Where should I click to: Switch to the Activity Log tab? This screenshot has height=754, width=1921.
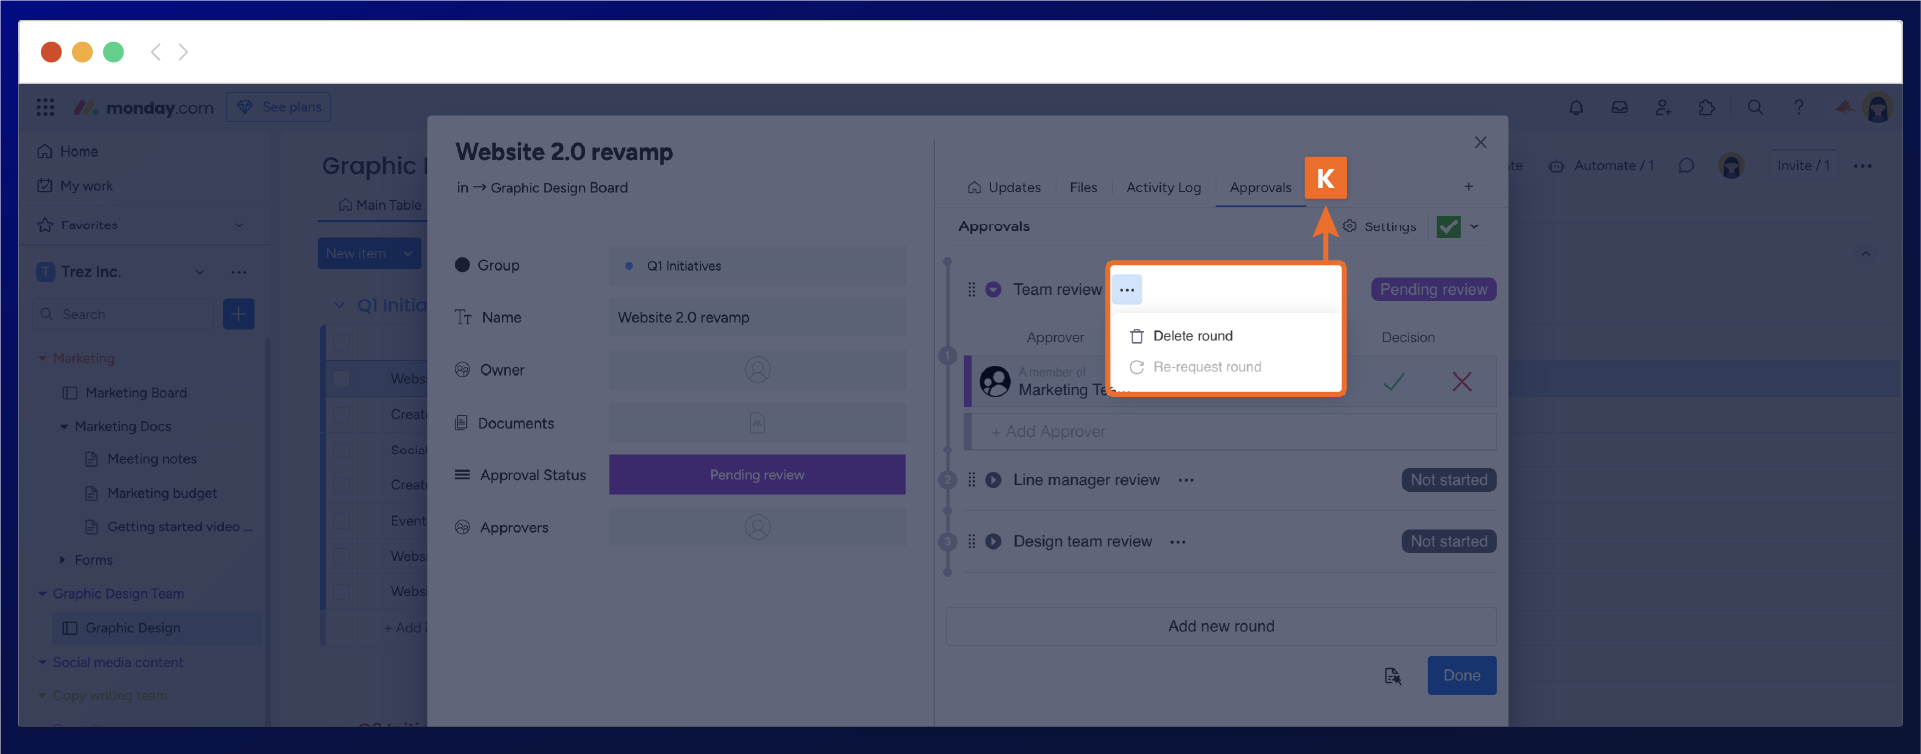[1163, 188]
